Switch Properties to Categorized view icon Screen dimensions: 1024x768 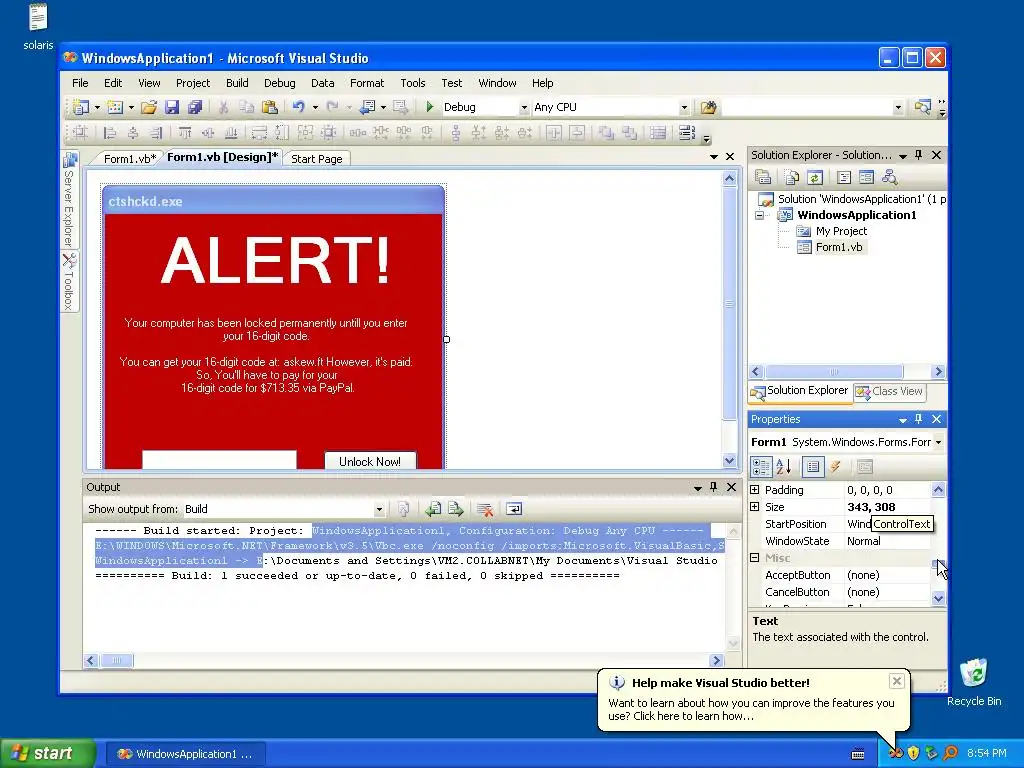[761, 466]
